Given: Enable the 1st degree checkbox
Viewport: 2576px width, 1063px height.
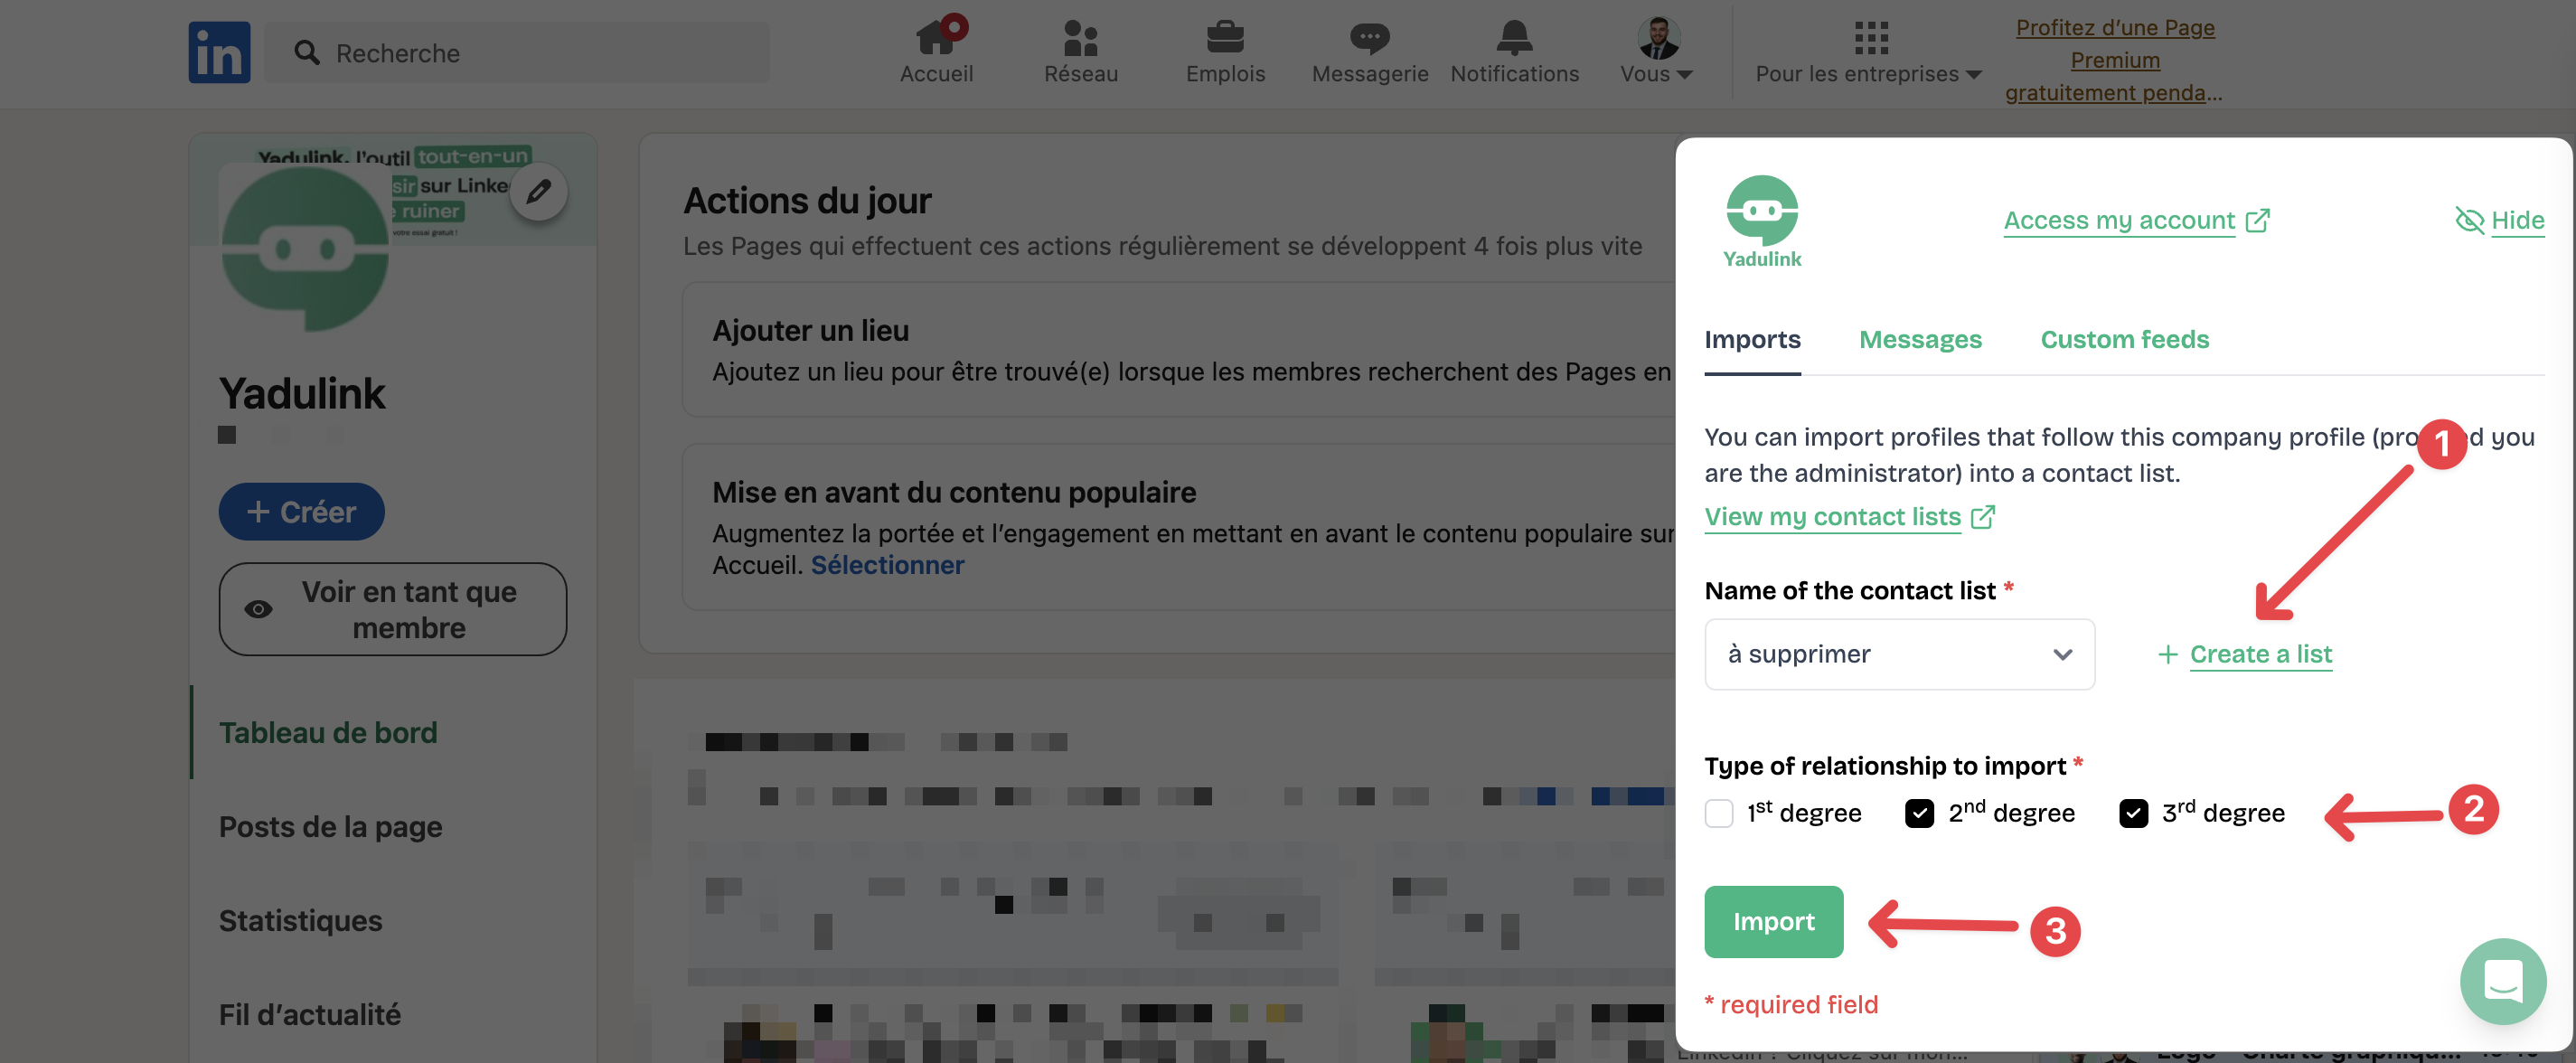Looking at the screenshot, I should coord(1718,813).
